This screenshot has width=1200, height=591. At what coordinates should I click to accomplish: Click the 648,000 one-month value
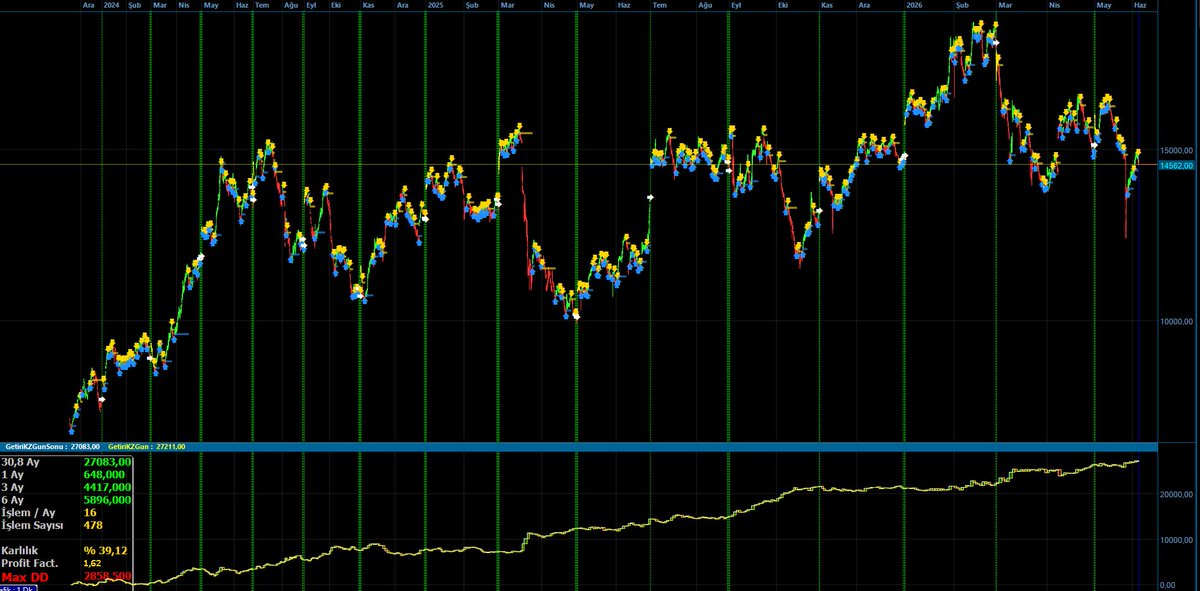[106, 474]
